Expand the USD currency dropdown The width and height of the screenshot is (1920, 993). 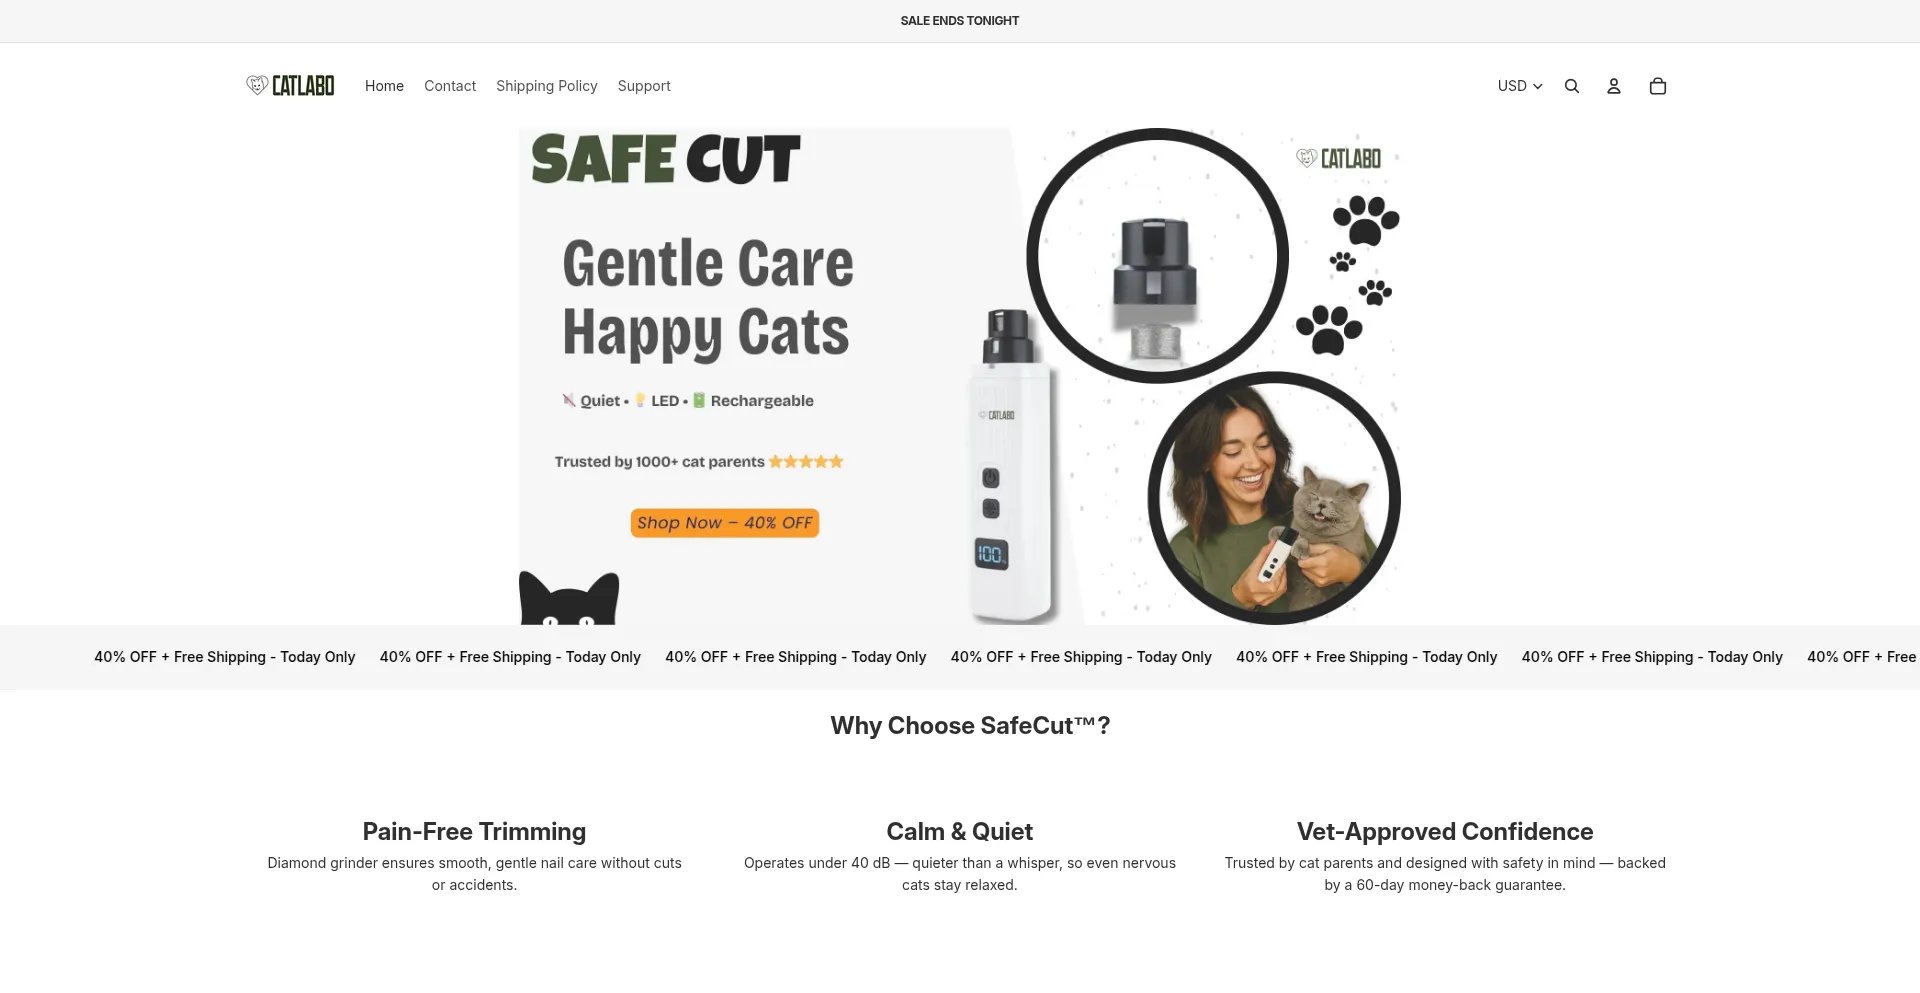click(1520, 86)
